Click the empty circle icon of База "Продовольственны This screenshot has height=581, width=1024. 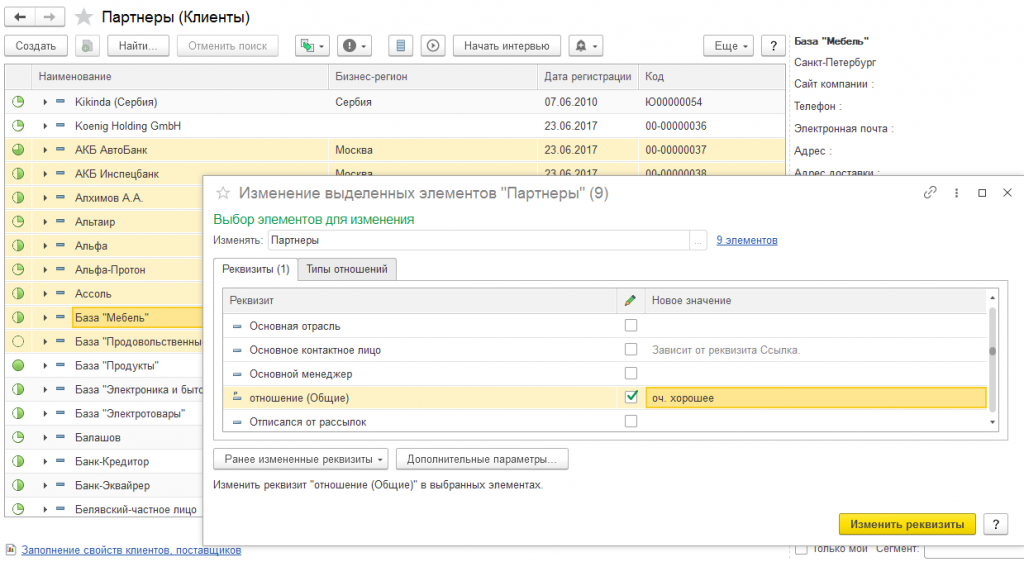(18, 341)
